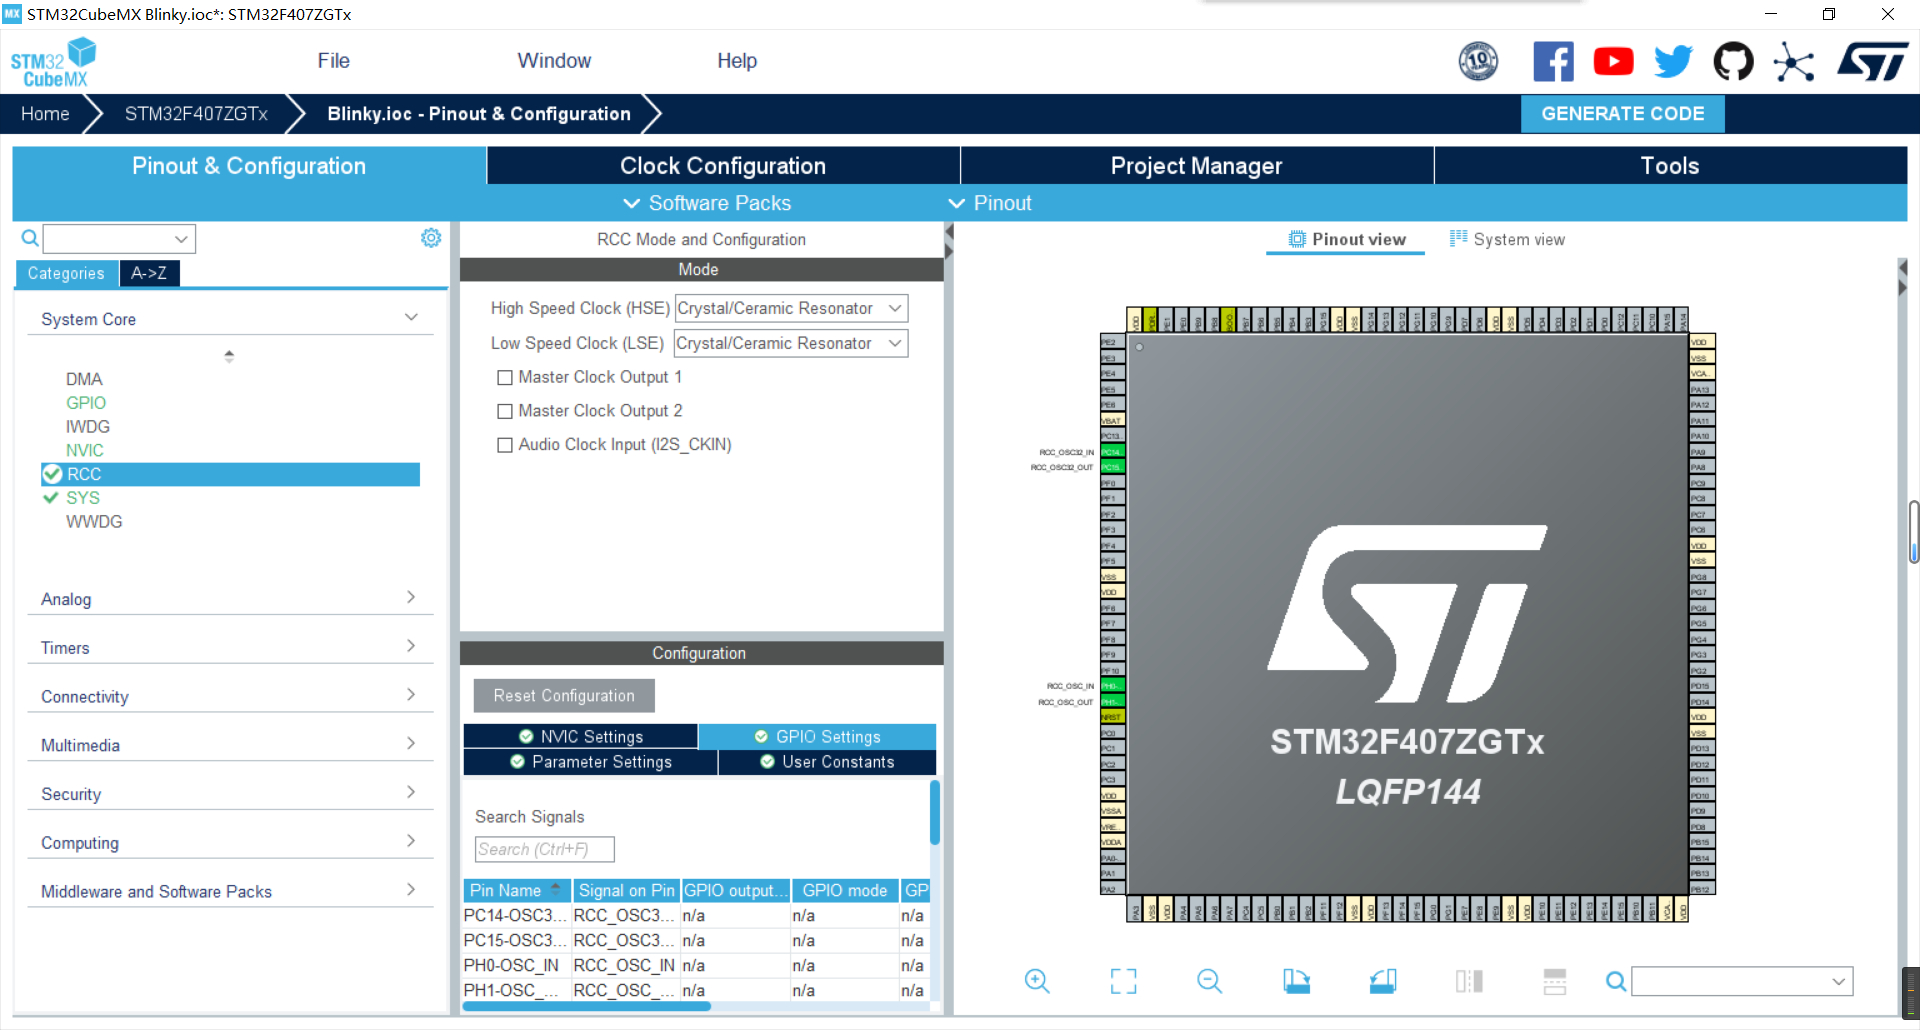This screenshot has height=1030, width=1920.
Task: Click the 10-year anniversary badge icon
Action: (1478, 61)
